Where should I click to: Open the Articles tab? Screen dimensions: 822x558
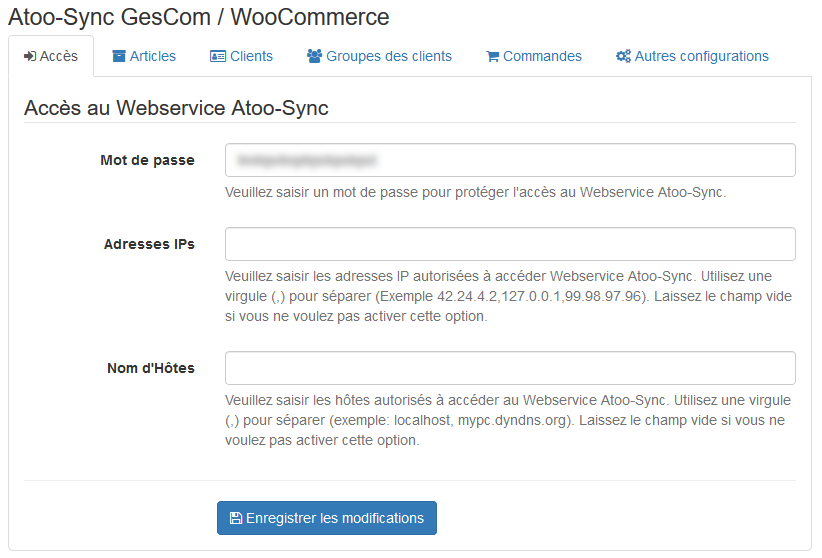[x=144, y=56]
